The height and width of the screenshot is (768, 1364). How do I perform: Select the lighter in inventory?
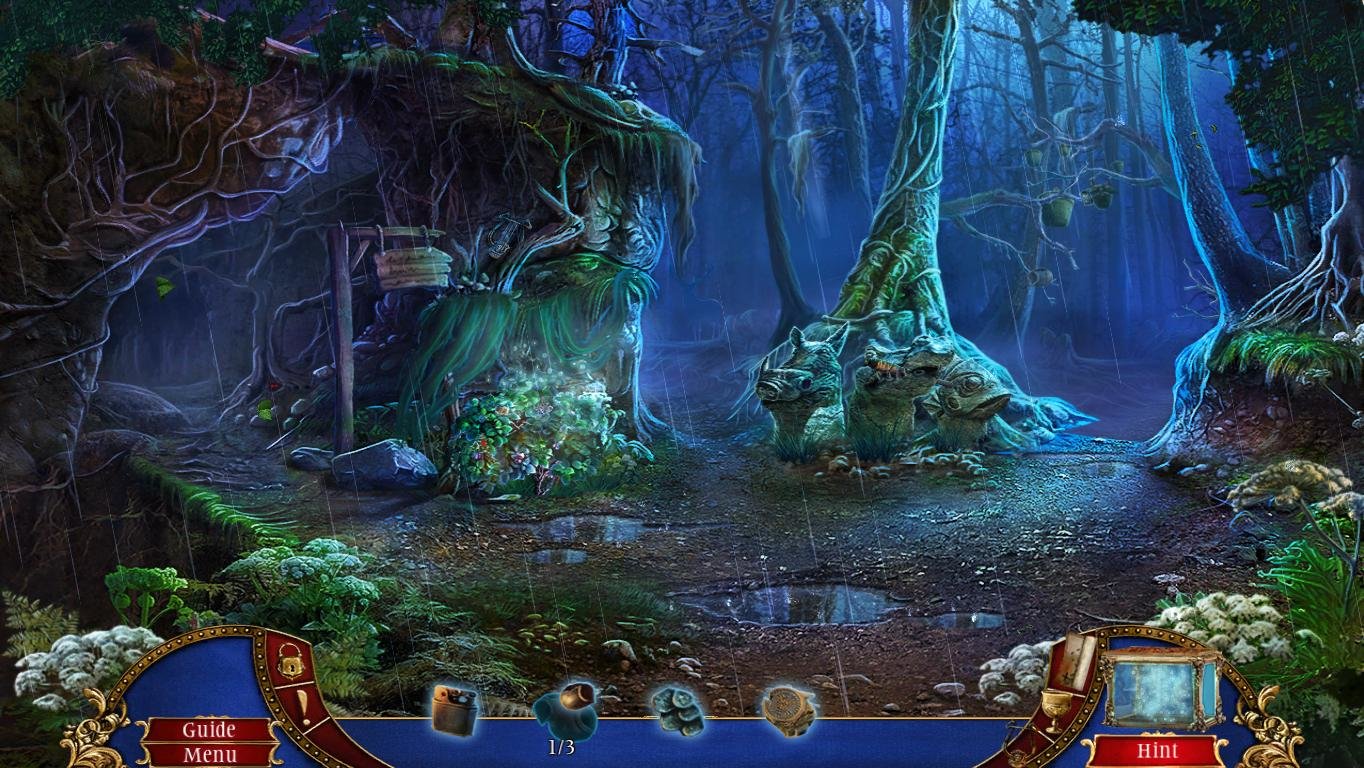coord(454,711)
